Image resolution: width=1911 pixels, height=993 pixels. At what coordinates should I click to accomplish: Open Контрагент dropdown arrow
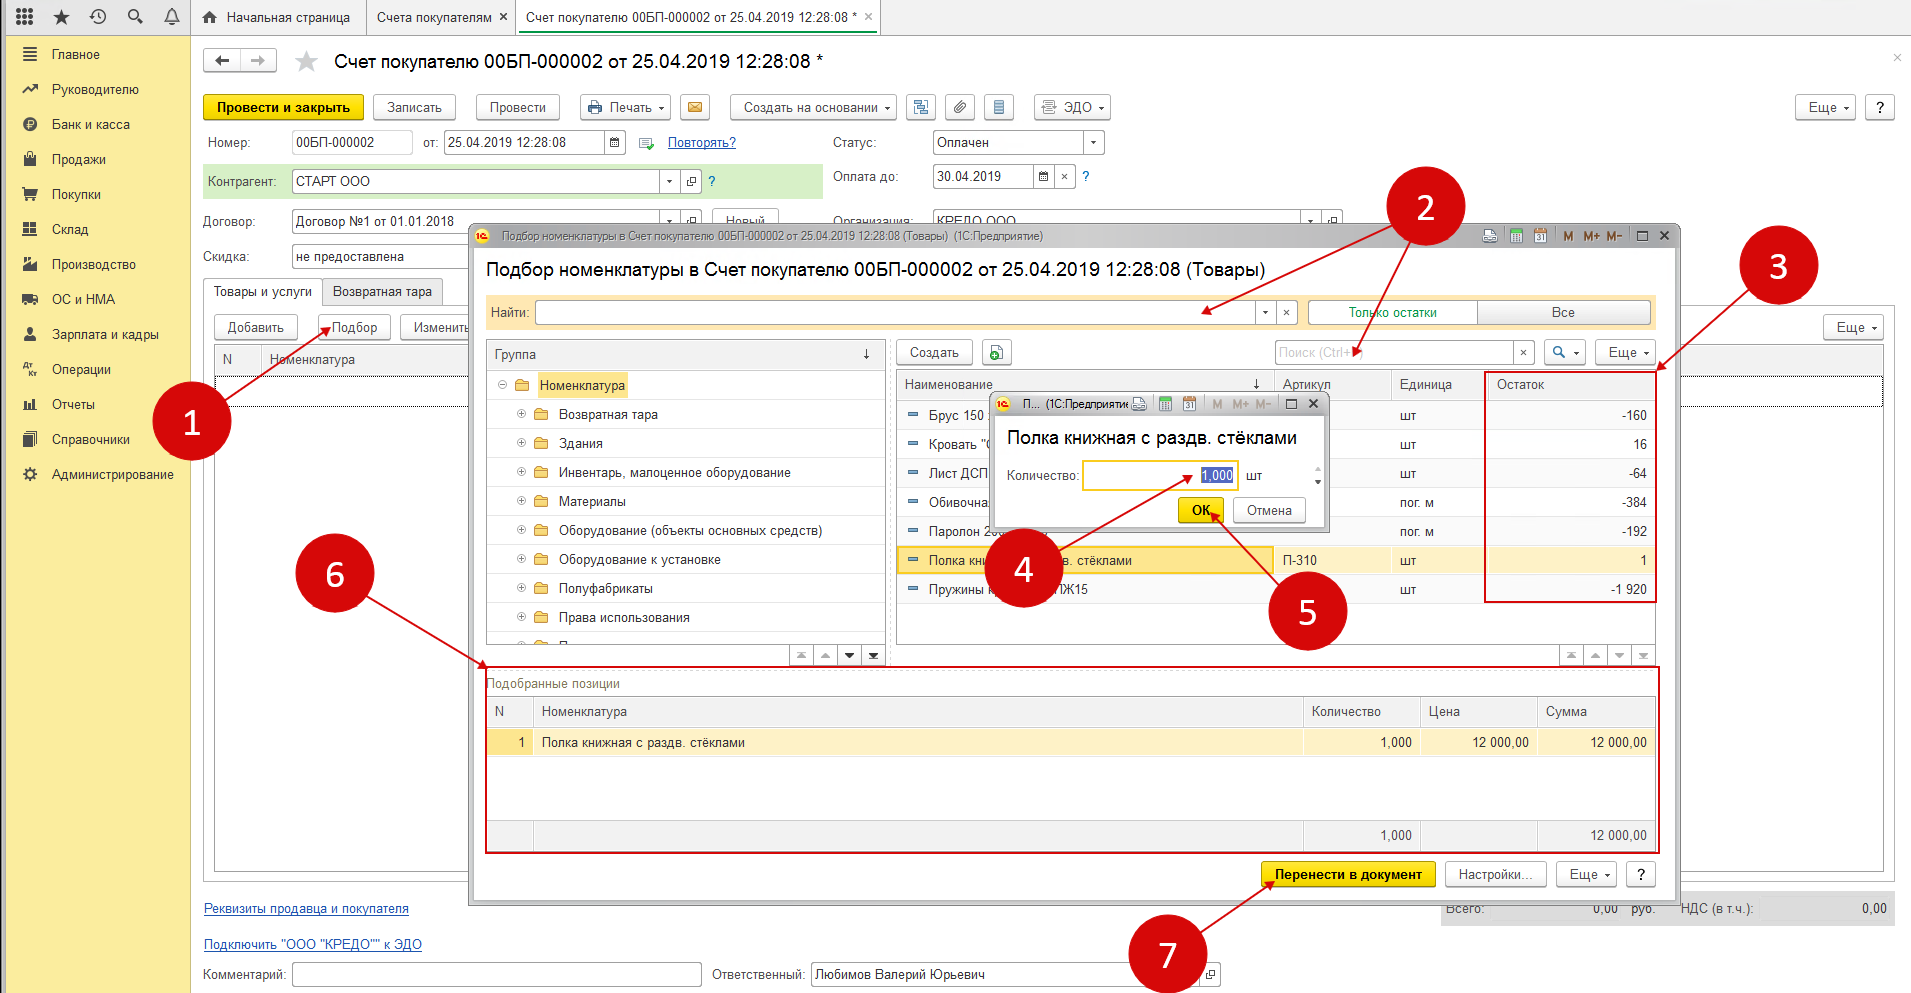[670, 182]
